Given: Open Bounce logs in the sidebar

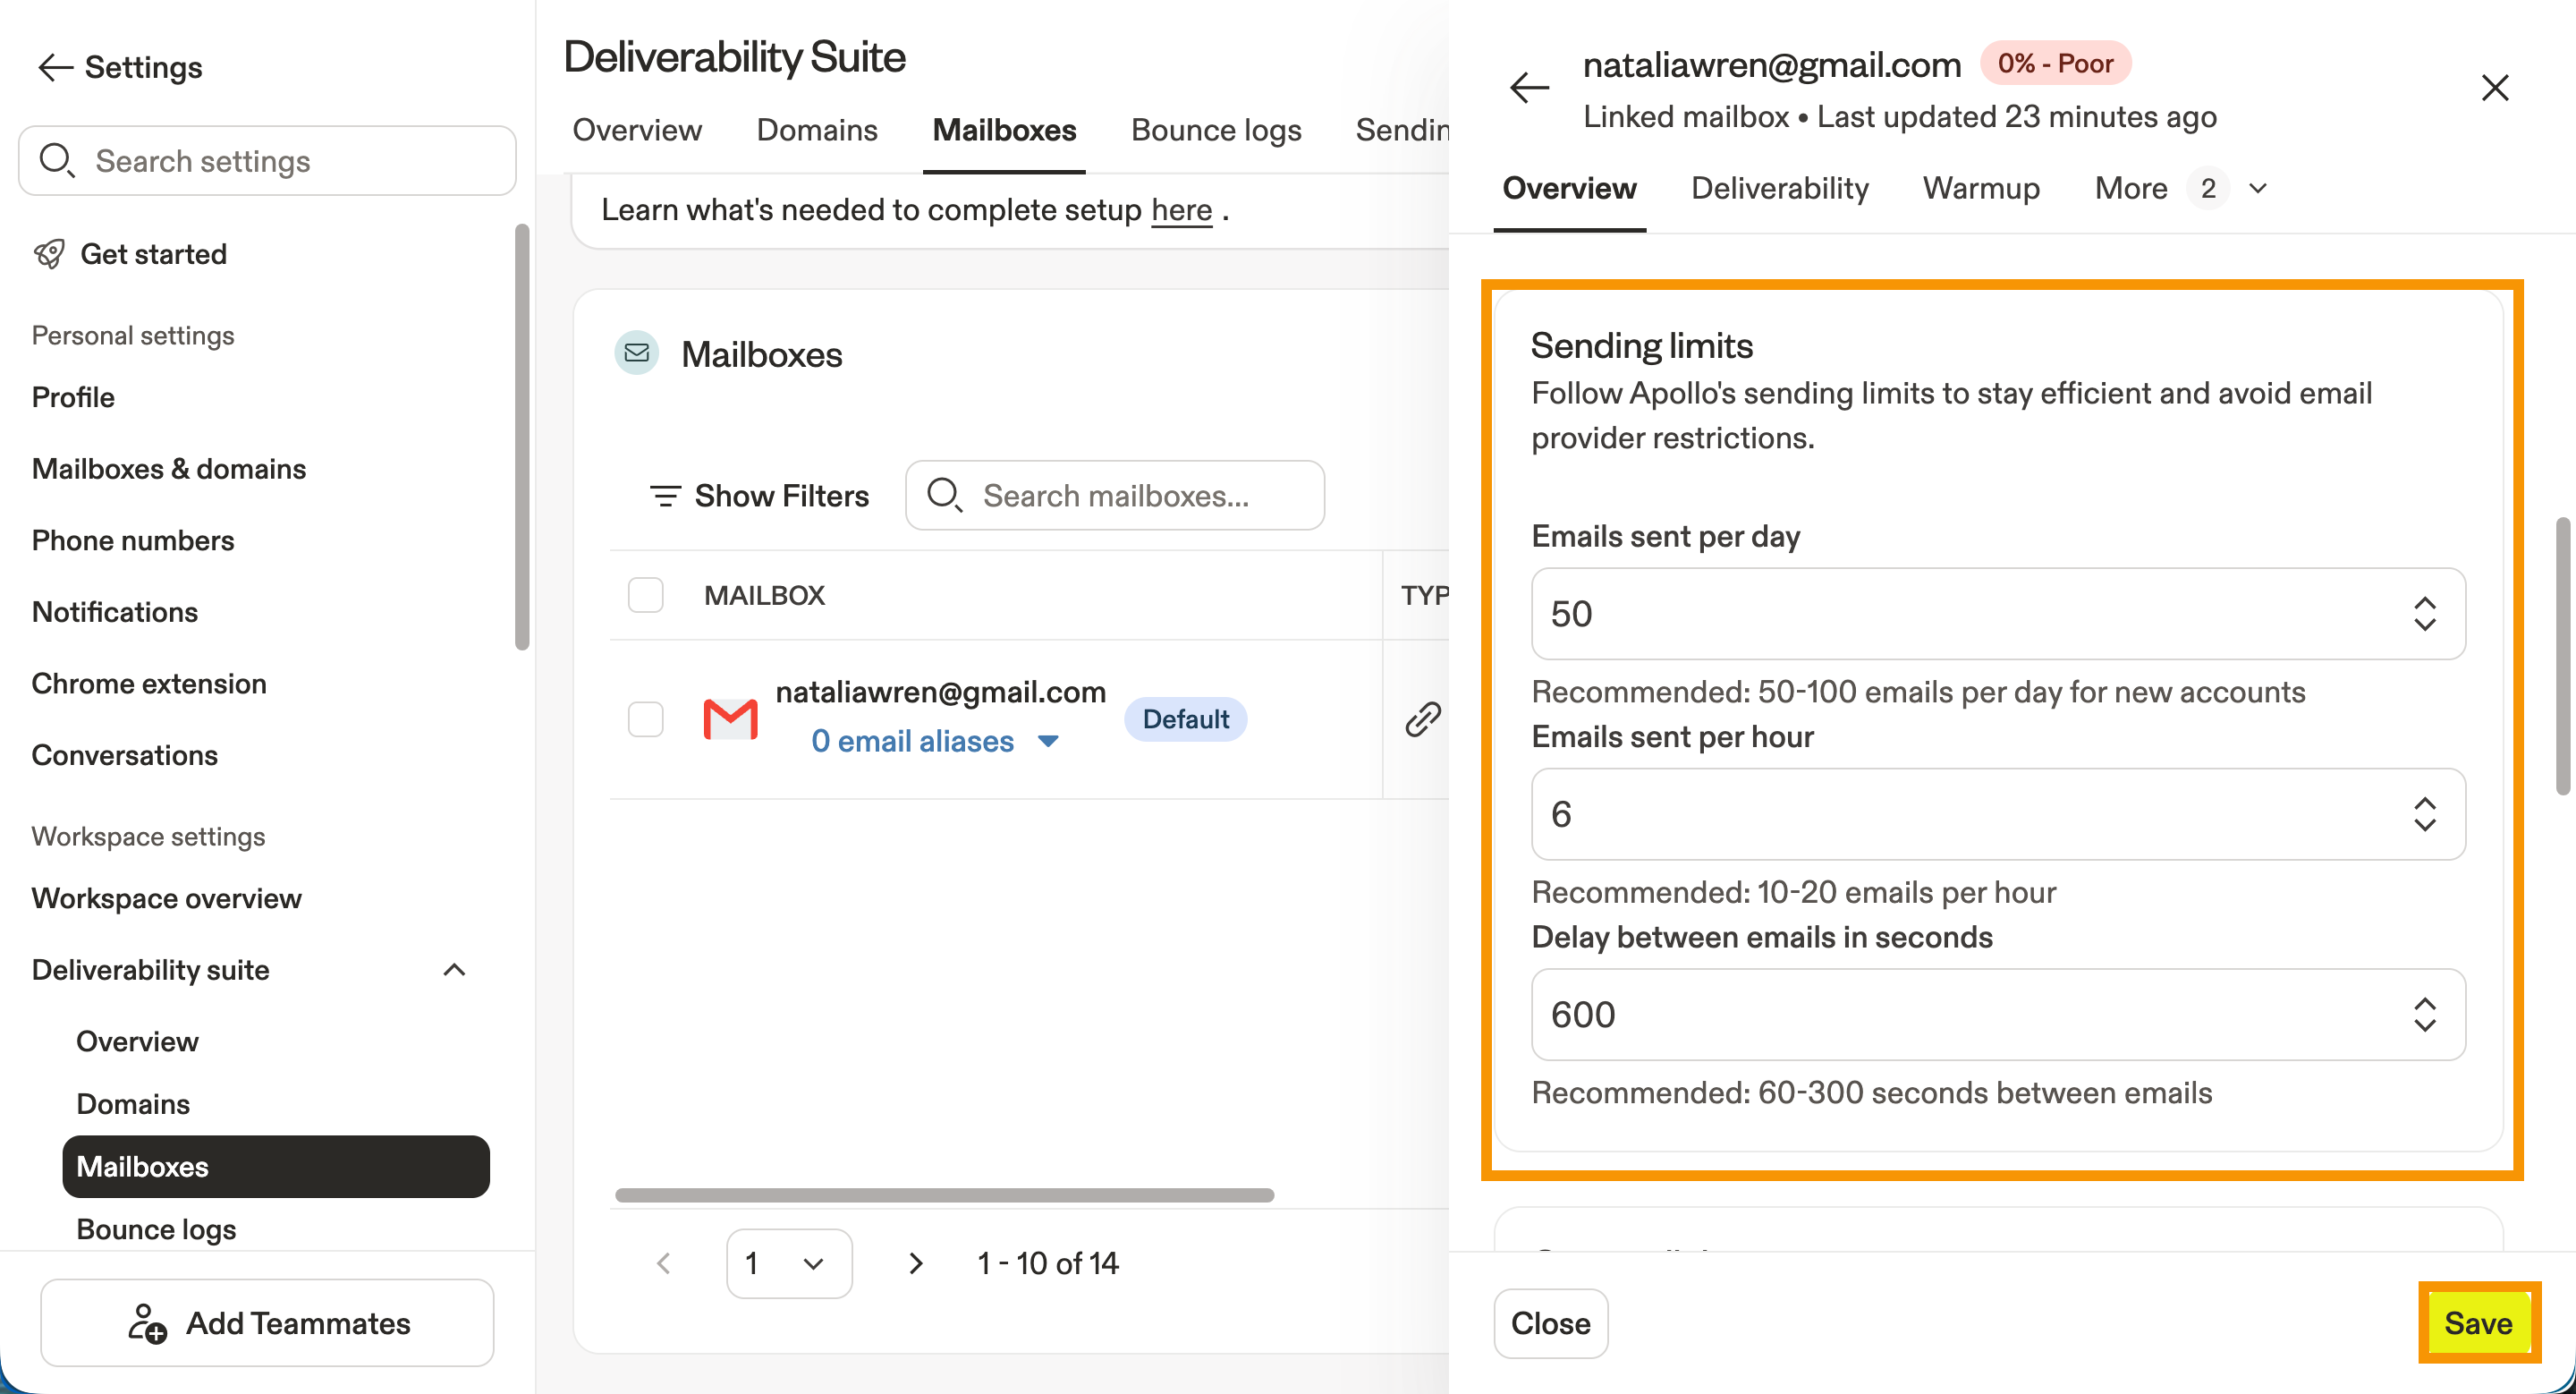Looking at the screenshot, I should coord(156,1229).
